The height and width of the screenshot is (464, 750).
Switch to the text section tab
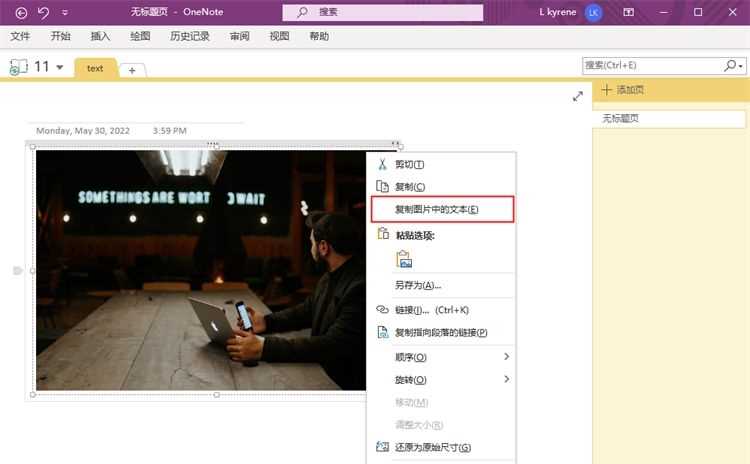click(95, 68)
